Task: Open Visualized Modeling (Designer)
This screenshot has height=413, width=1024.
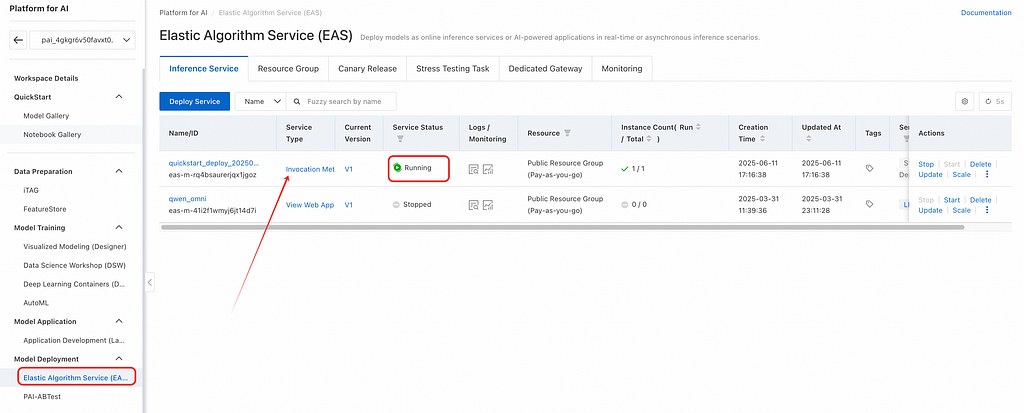Action: point(74,246)
